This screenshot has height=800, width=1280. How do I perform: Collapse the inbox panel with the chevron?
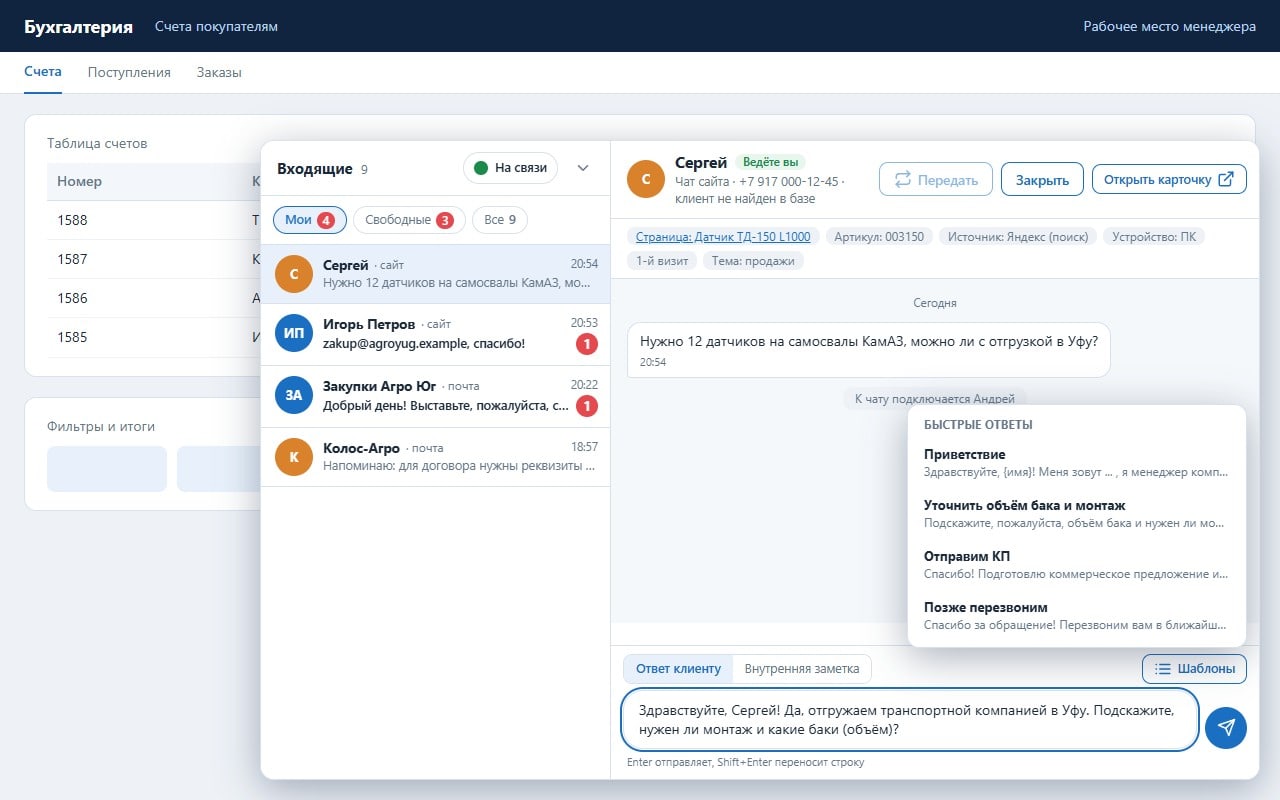click(583, 168)
